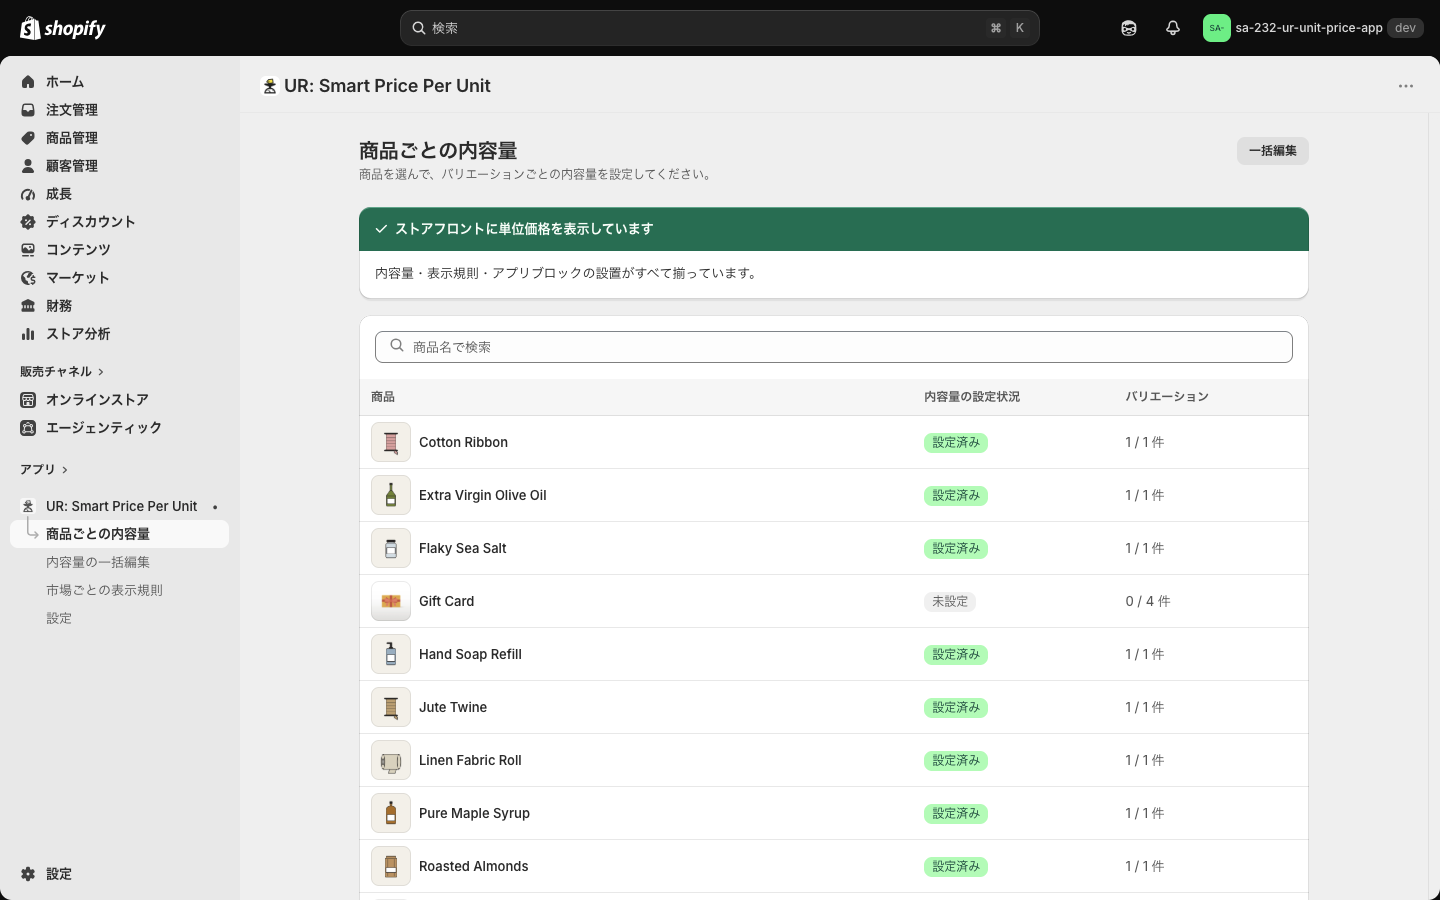
Task: Click the ディスカウント discount icon
Action: pyautogui.click(x=28, y=222)
